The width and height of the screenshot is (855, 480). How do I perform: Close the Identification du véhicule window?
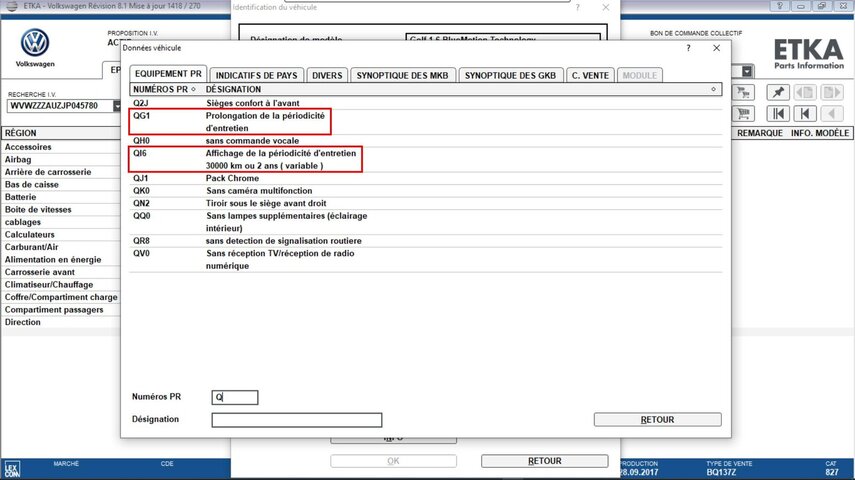tap(606, 7)
